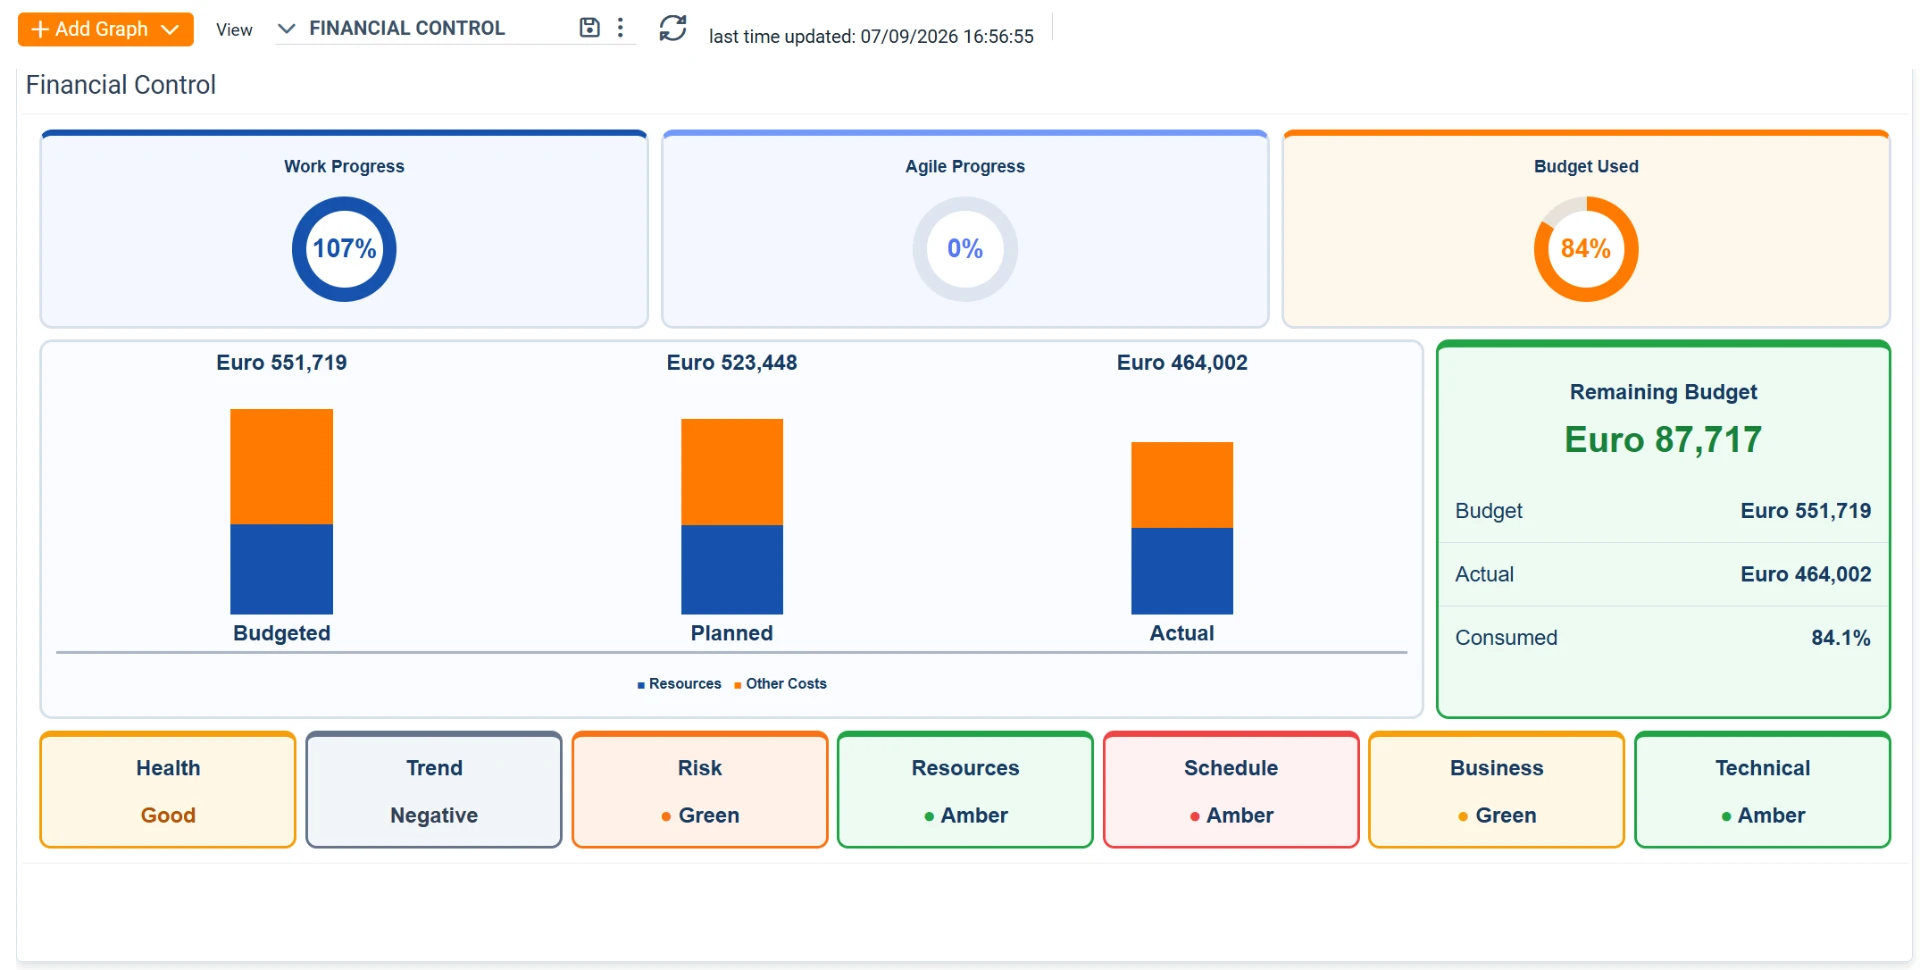The height and width of the screenshot is (970, 1920).
Task: Refresh the dashboard data
Action: (673, 28)
